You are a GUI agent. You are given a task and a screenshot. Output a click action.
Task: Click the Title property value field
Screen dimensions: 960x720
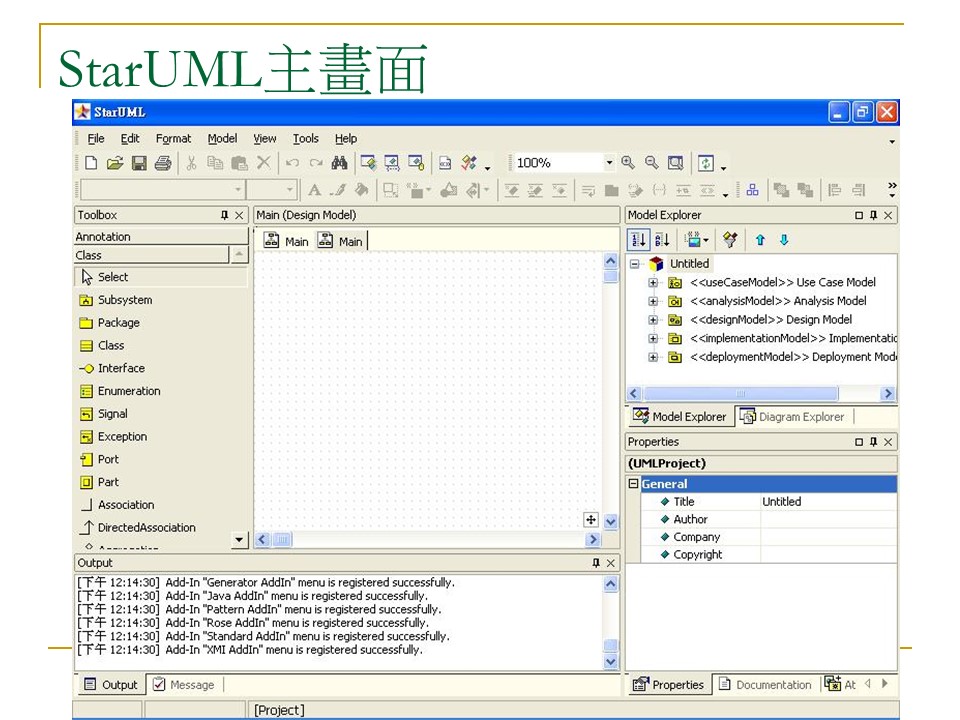(x=828, y=501)
